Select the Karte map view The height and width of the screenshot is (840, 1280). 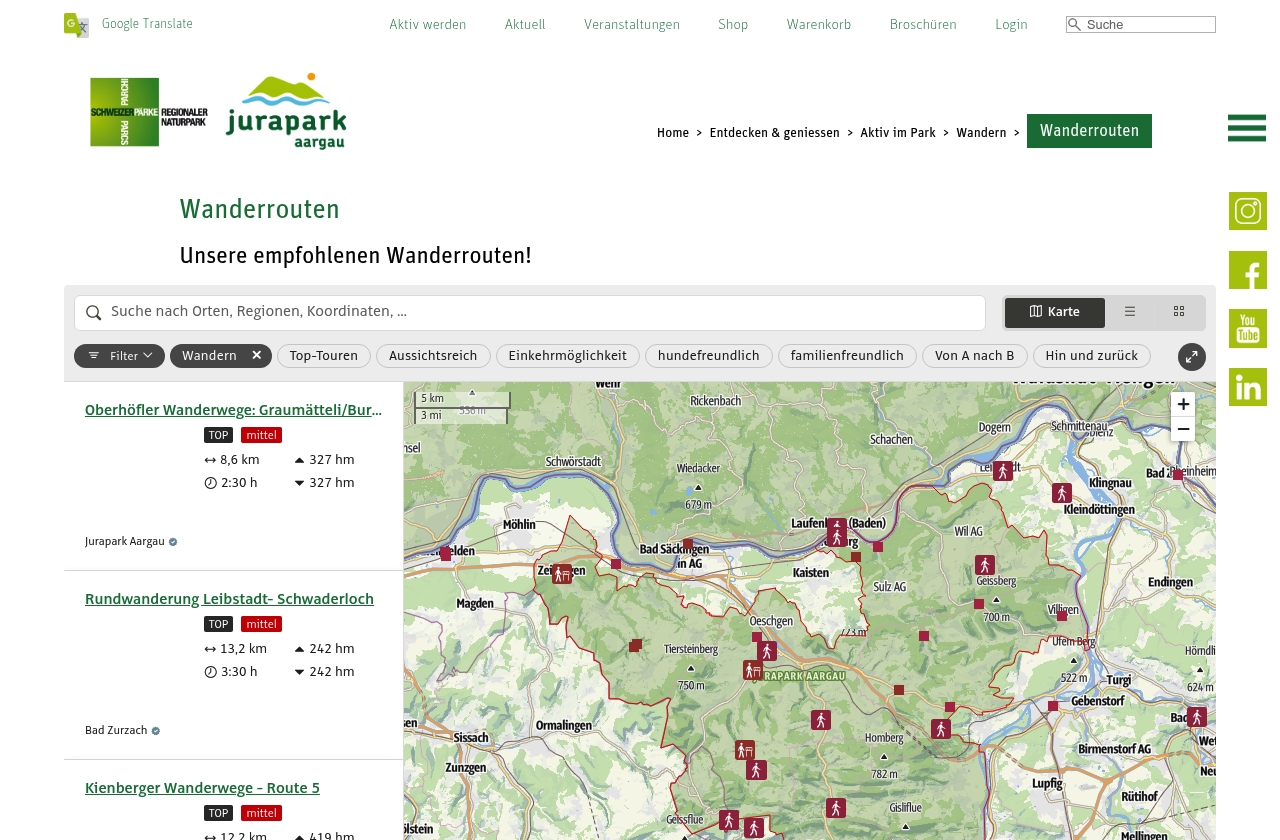[1055, 312]
